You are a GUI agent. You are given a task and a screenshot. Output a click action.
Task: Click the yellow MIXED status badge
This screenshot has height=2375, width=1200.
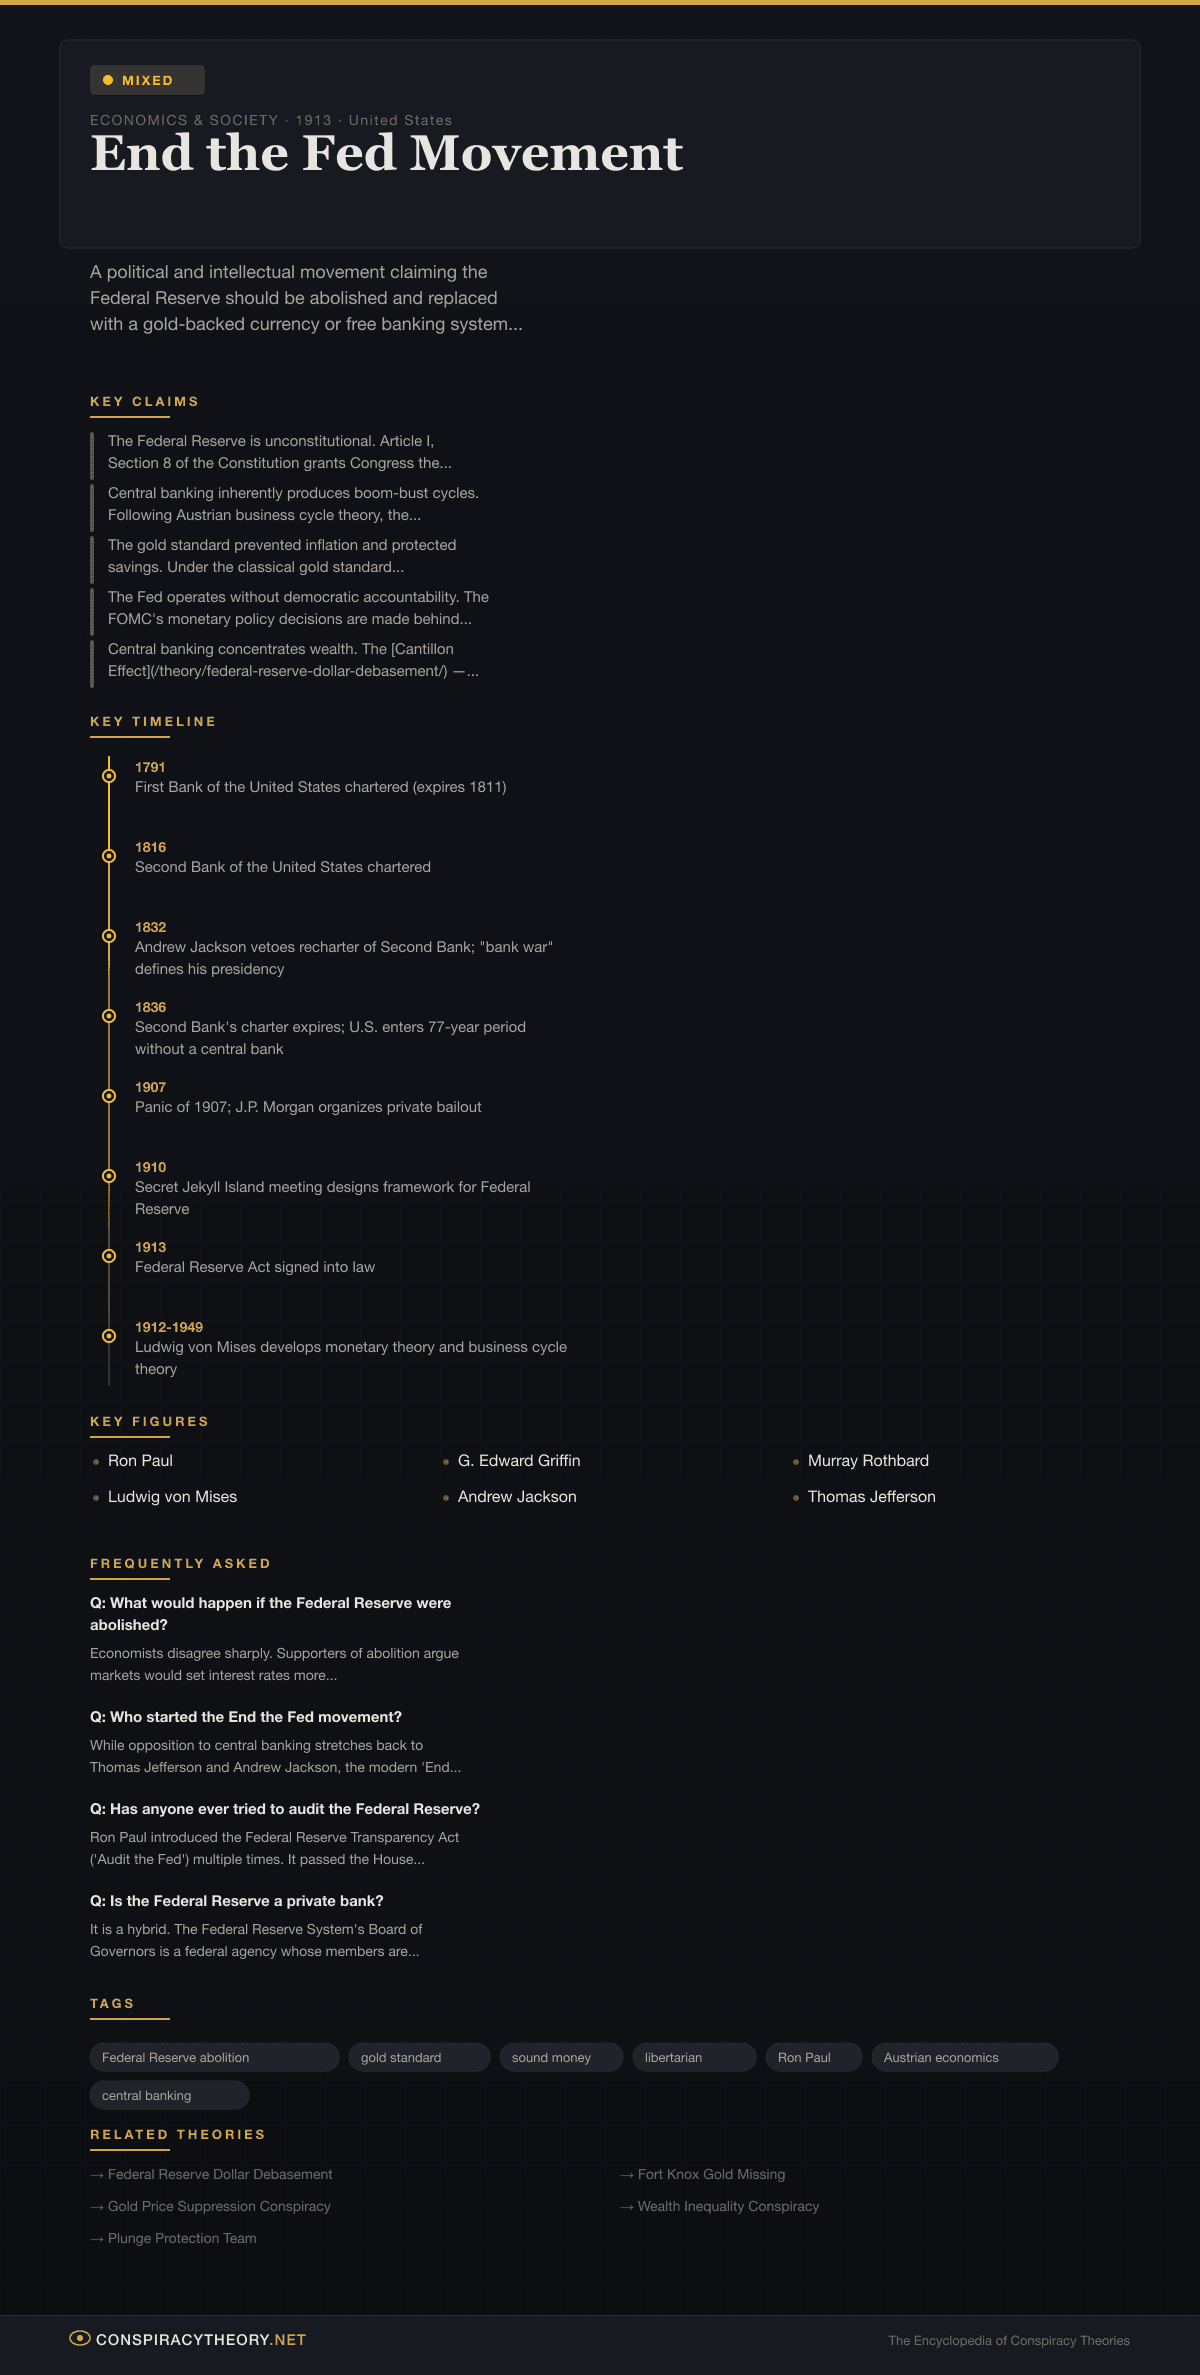click(x=147, y=80)
